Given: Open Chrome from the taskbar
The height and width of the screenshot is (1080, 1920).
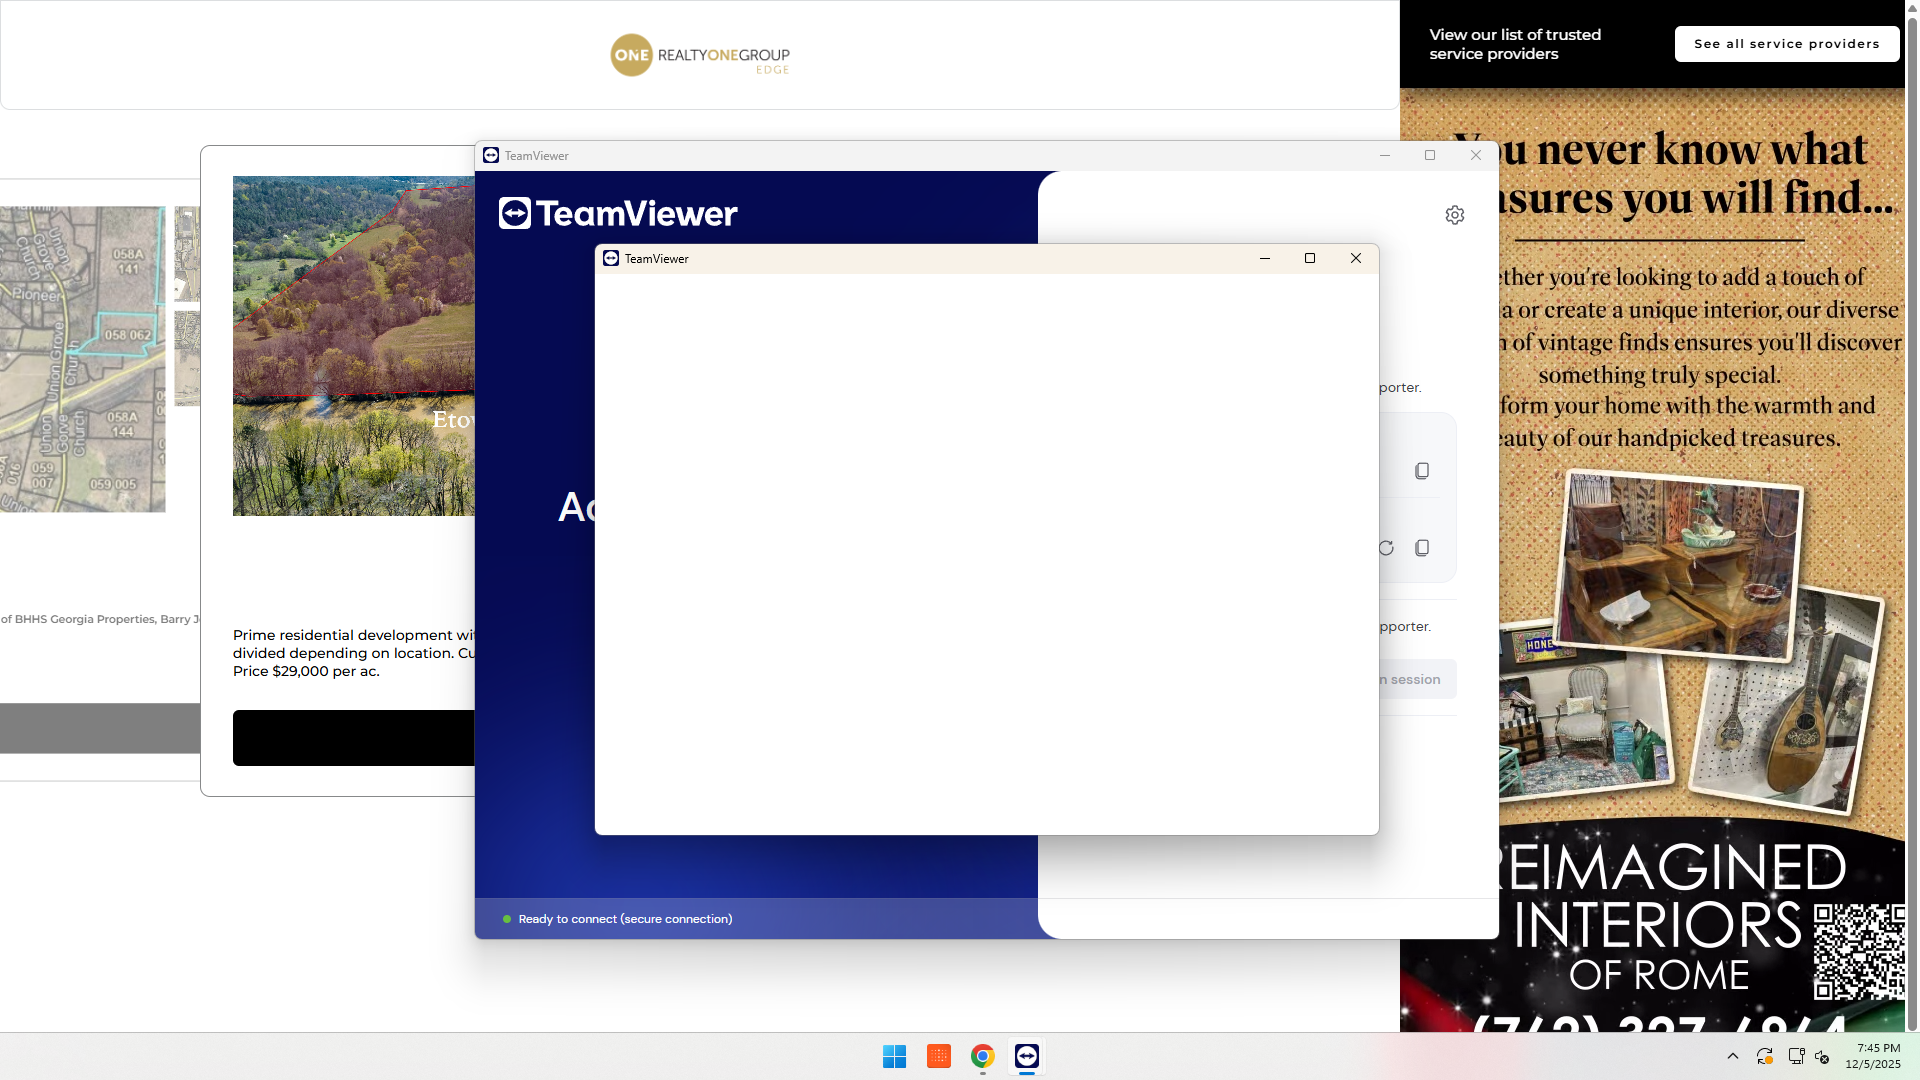Looking at the screenshot, I should pyautogui.click(x=981, y=1056).
